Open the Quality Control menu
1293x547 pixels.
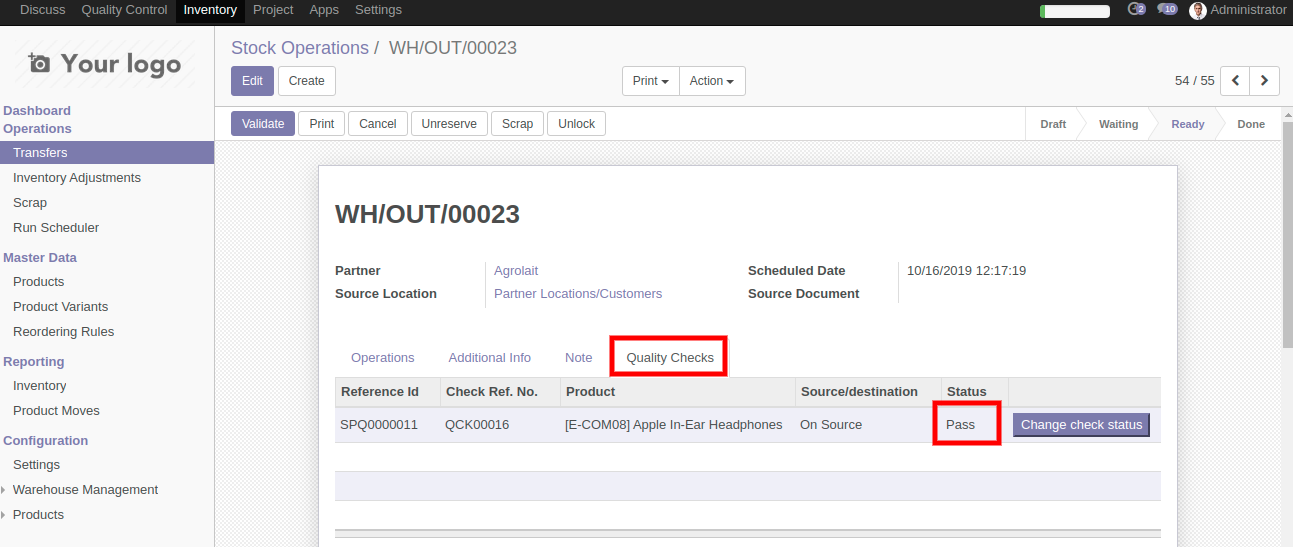pyautogui.click(x=124, y=10)
